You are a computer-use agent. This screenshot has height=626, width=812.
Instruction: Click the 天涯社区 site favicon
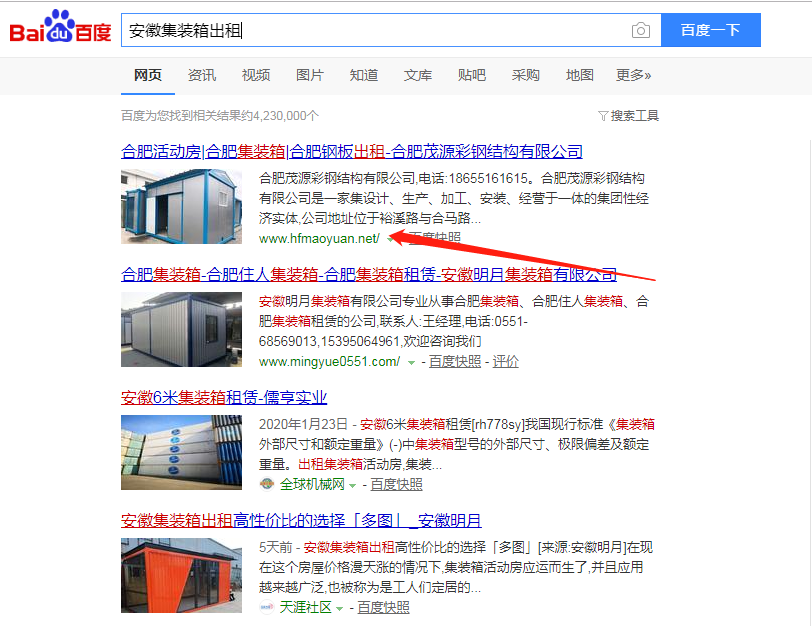pyautogui.click(x=267, y=607)
